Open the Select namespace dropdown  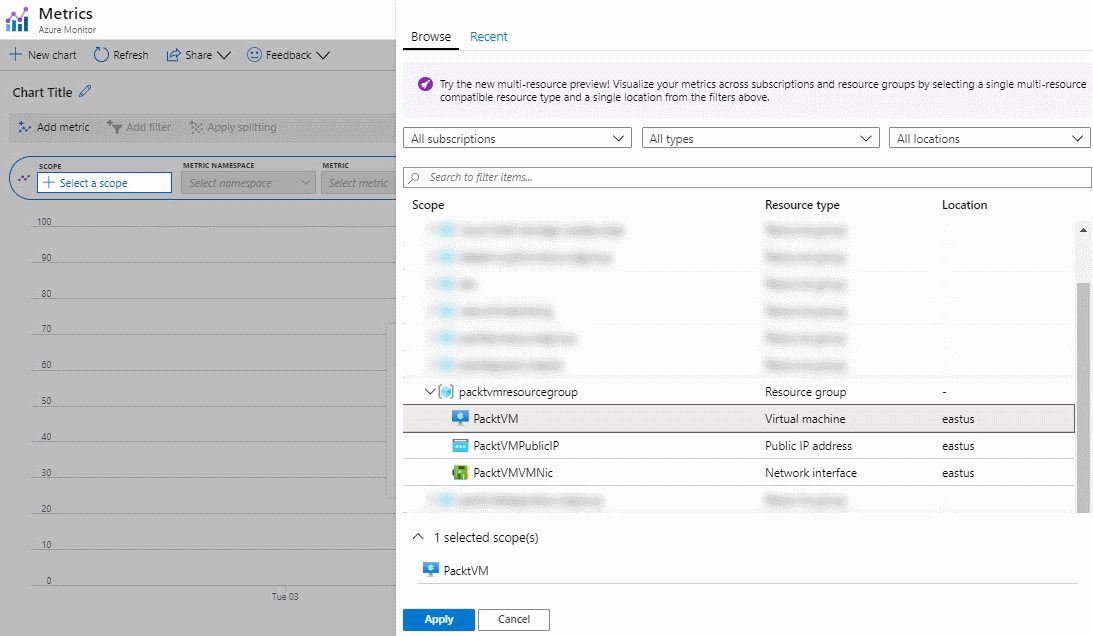(x=248, y=183)
